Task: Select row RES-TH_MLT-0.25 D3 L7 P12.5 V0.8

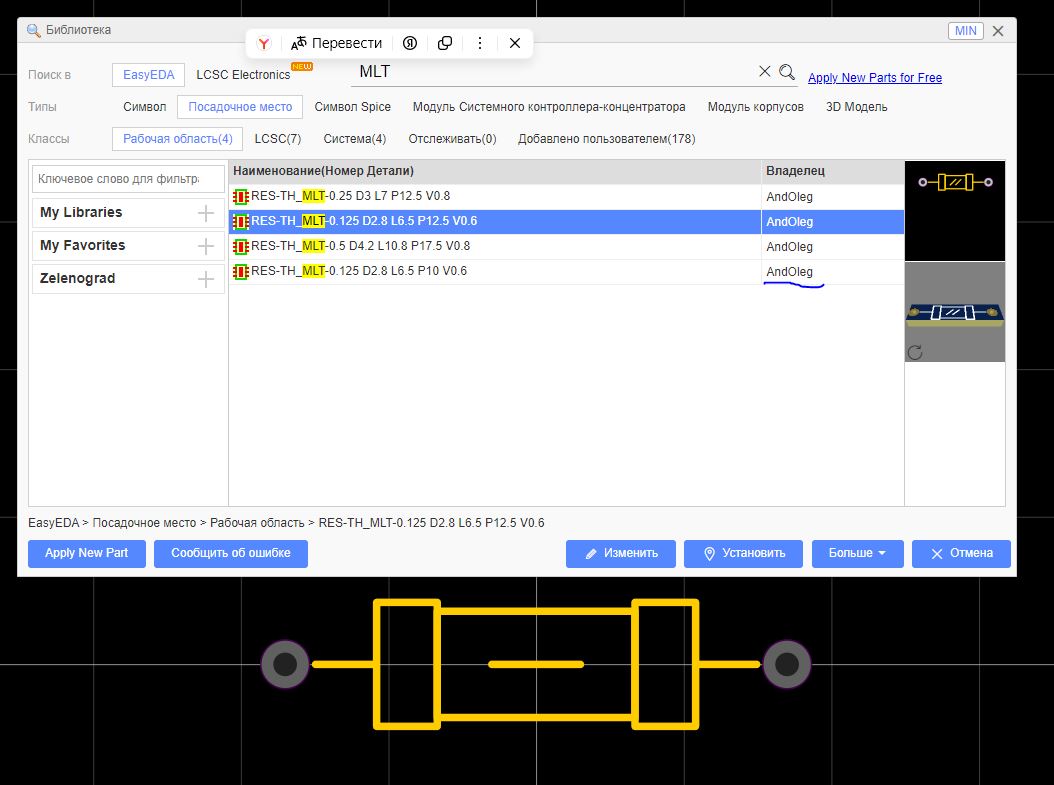Action: pyautogui.click(x=566, y=197)
